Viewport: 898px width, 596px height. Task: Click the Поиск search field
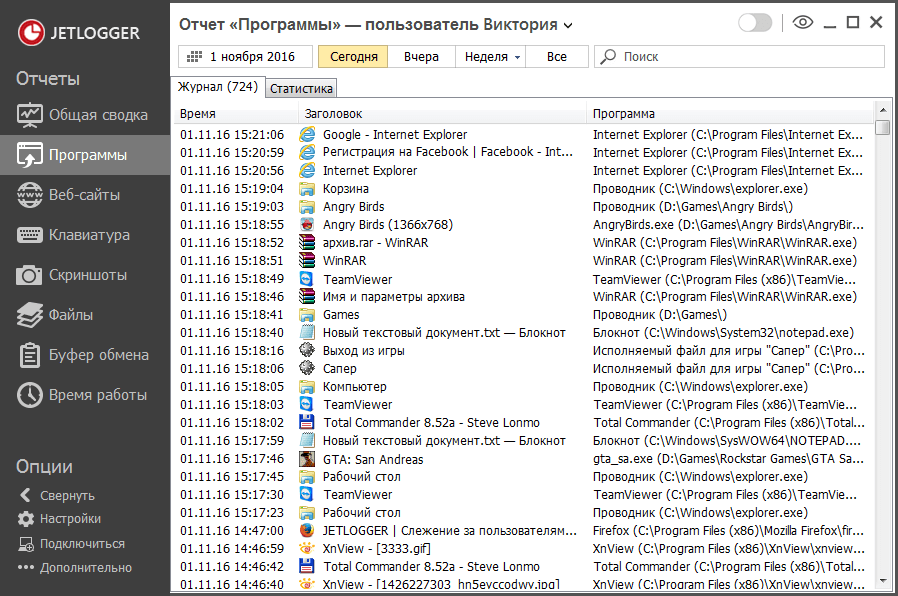(739, 57)
